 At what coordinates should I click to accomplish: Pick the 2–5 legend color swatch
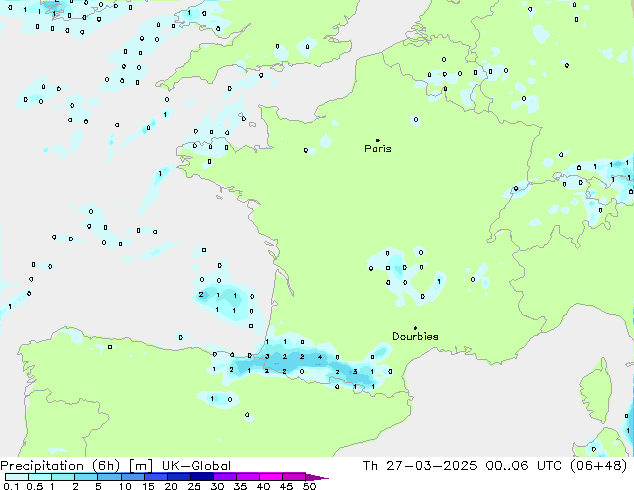tap(86, 477)
